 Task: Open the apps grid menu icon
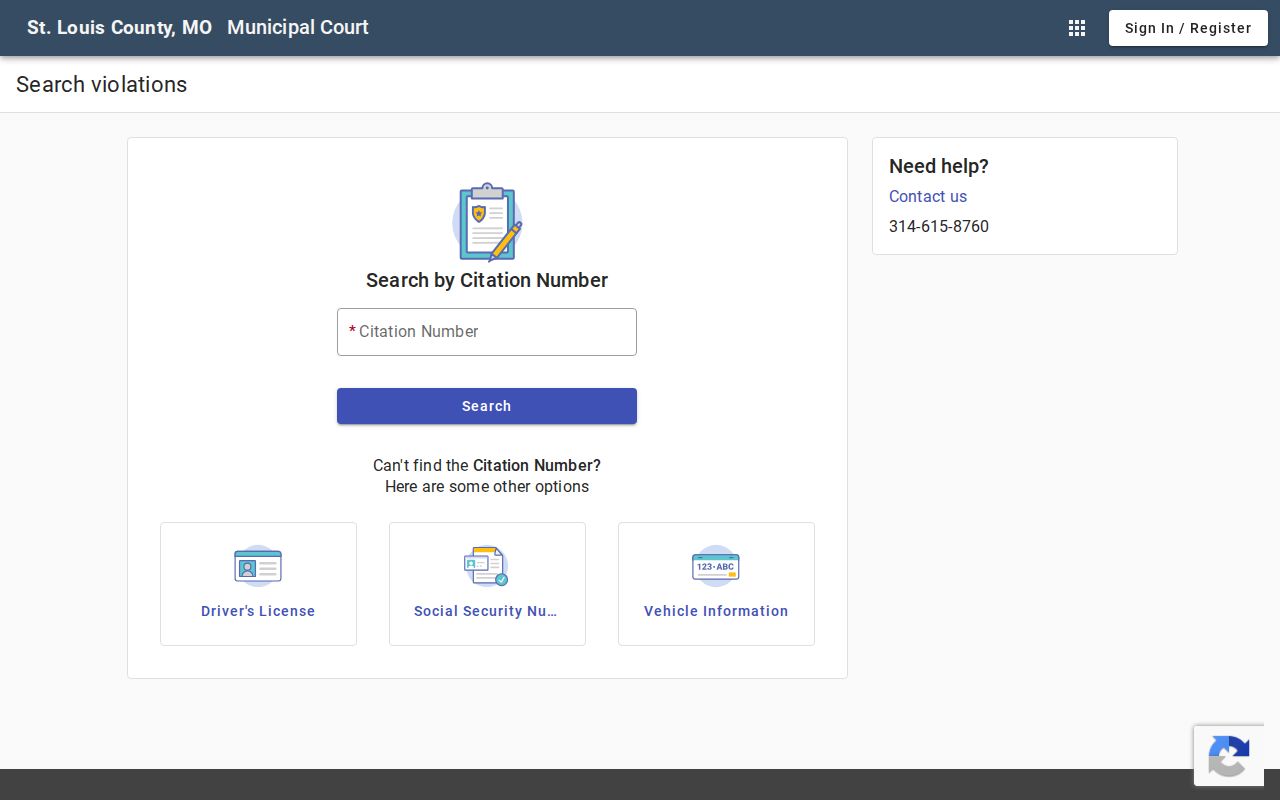point(1077,28)
